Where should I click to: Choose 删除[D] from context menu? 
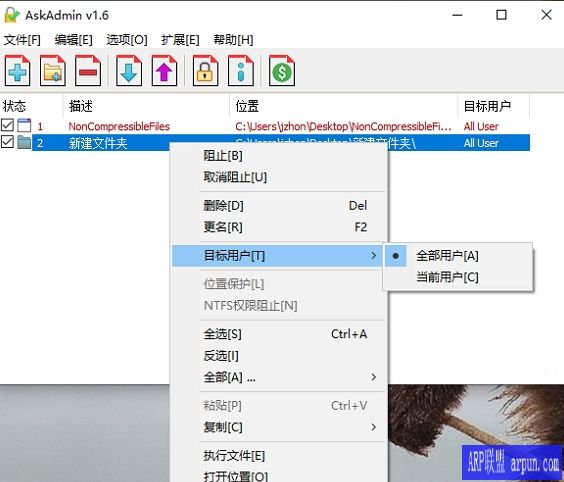[x=277, y=206]
